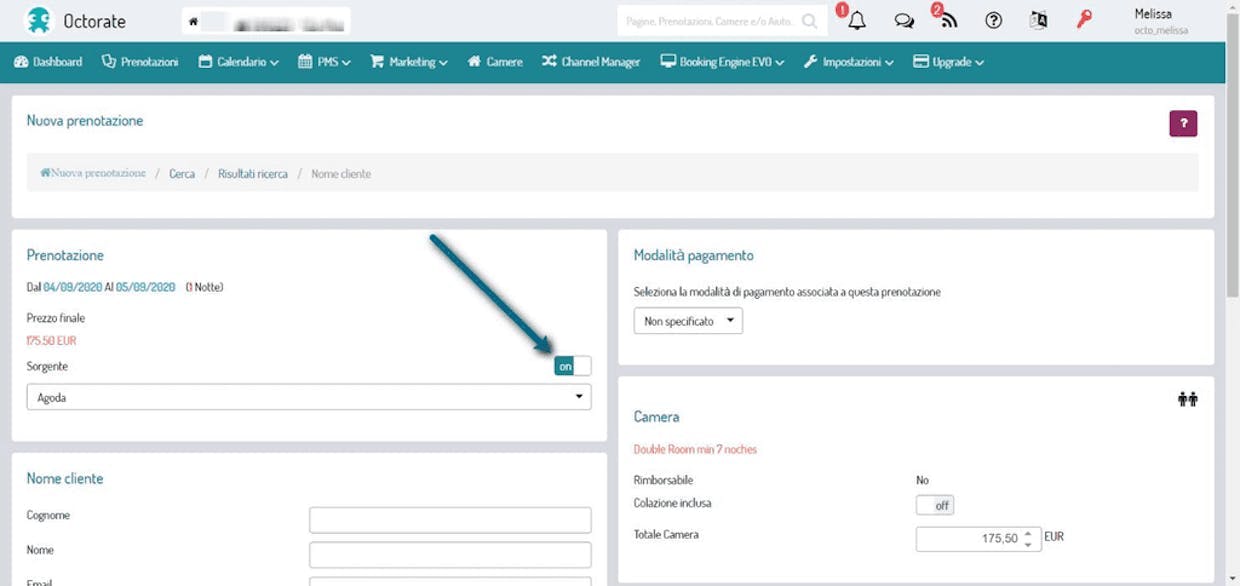Expand the Marketing menu
1240x586 pixels.
408,62
